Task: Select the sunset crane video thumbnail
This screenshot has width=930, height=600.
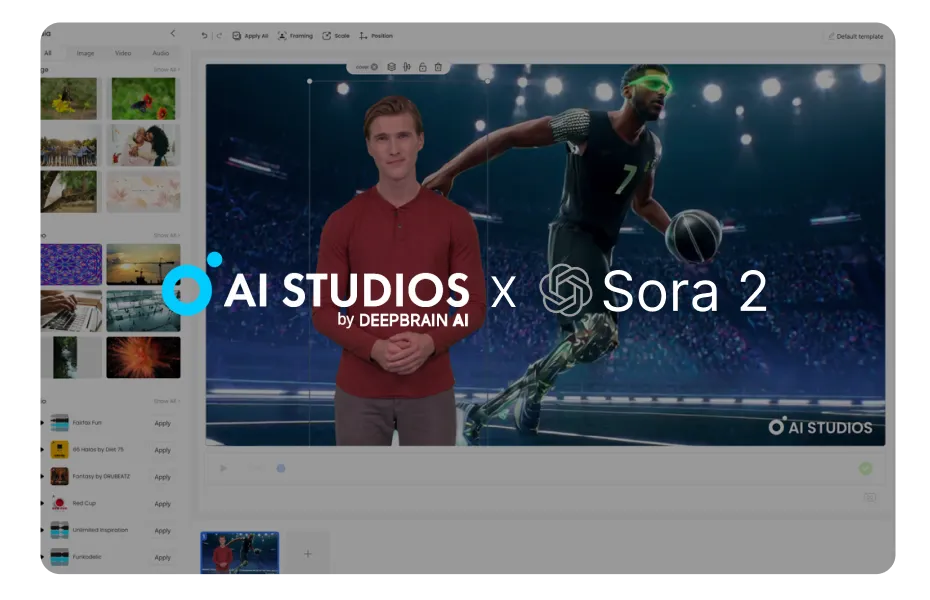Action: click(x=144, y=264)
